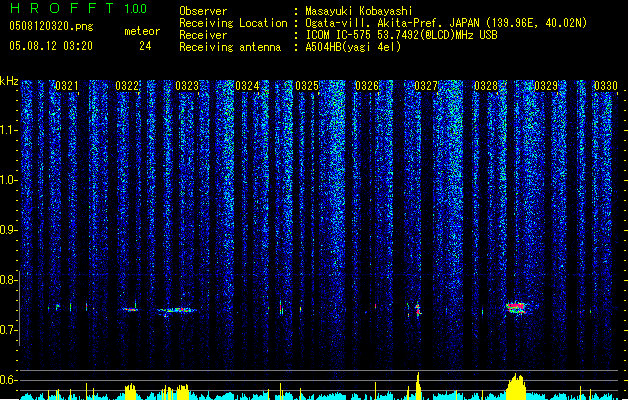This screenshot has height=400, width=629.
Task: Click the 0329 time marker
Action: 546,86
